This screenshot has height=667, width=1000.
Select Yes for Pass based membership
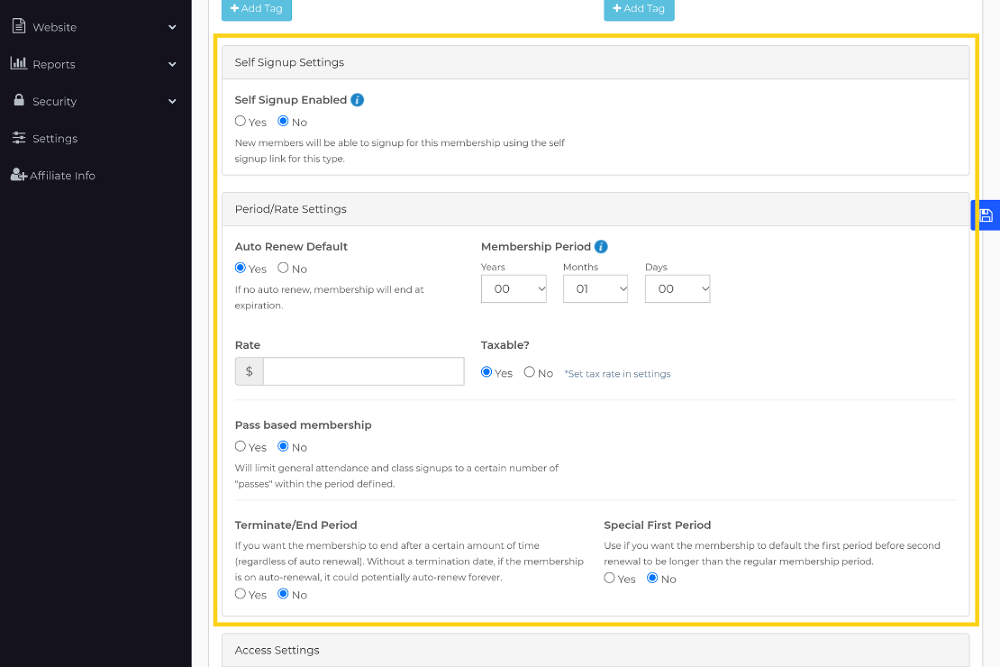coord(240,446)
